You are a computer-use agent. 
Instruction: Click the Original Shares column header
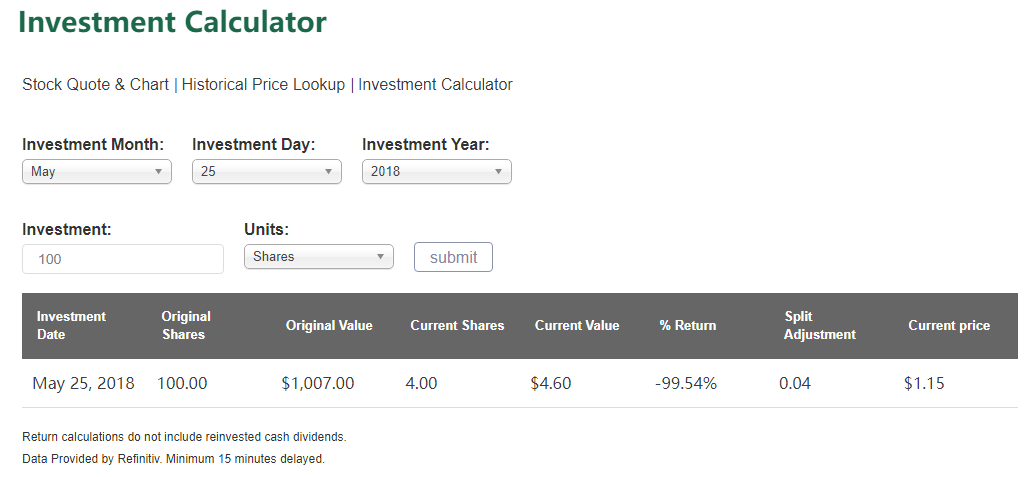coord(186,325)
